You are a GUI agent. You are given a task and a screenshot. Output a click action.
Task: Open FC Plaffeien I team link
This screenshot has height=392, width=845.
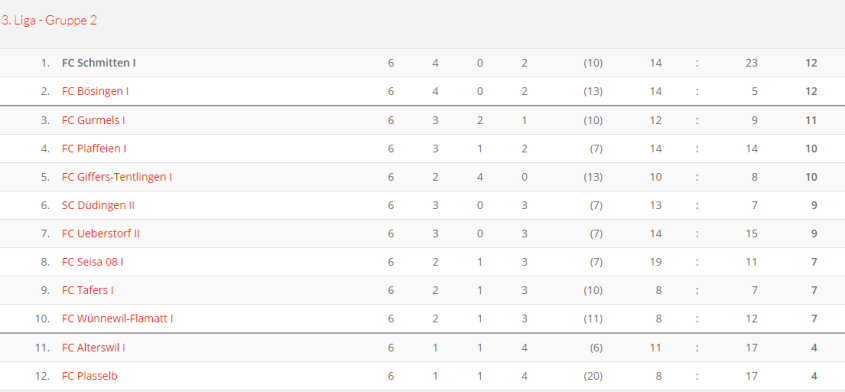click(94, 148)
